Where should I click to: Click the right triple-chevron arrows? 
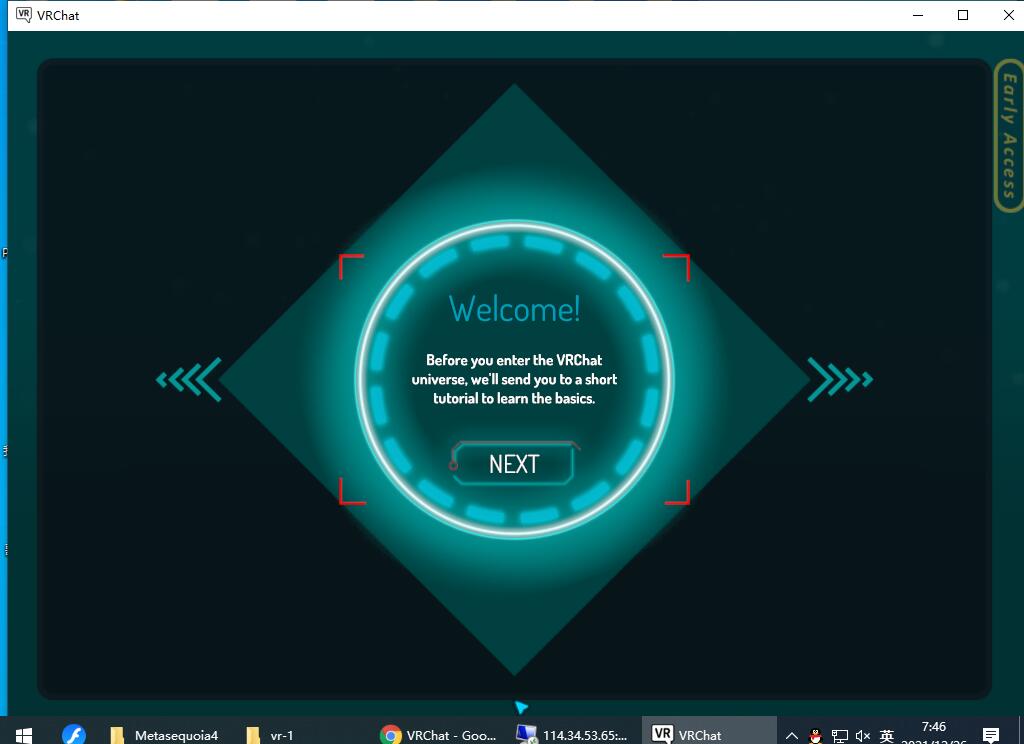pos(840,379)
